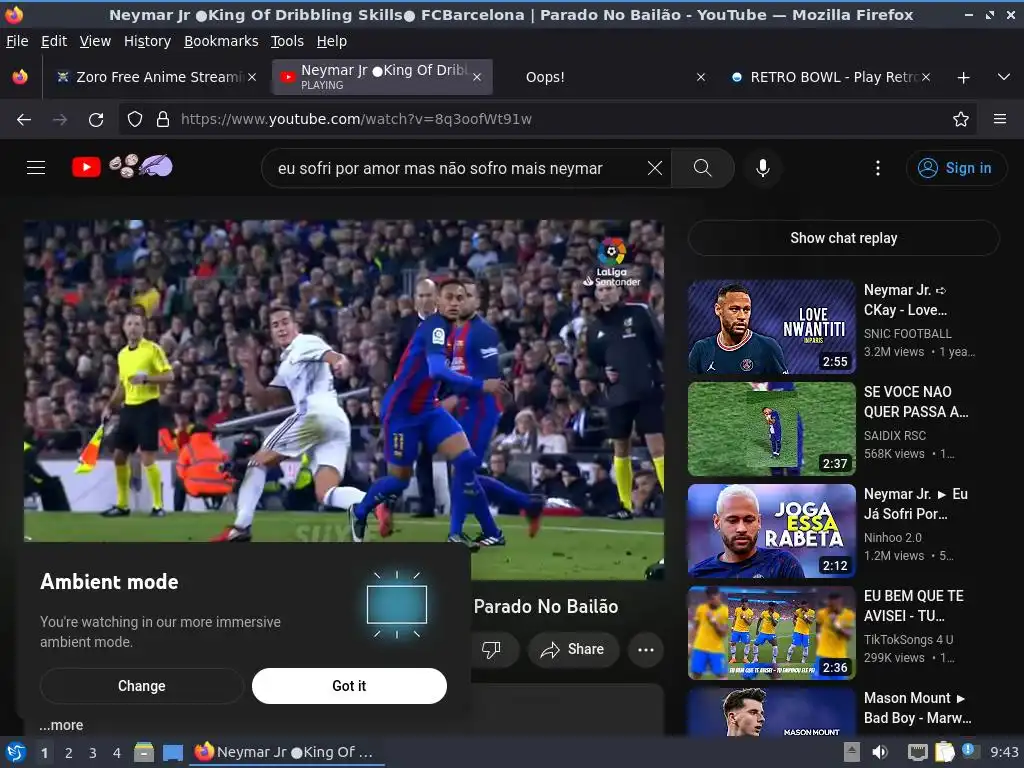Switch to workspace 2 in taskbar

pos(69,753)
